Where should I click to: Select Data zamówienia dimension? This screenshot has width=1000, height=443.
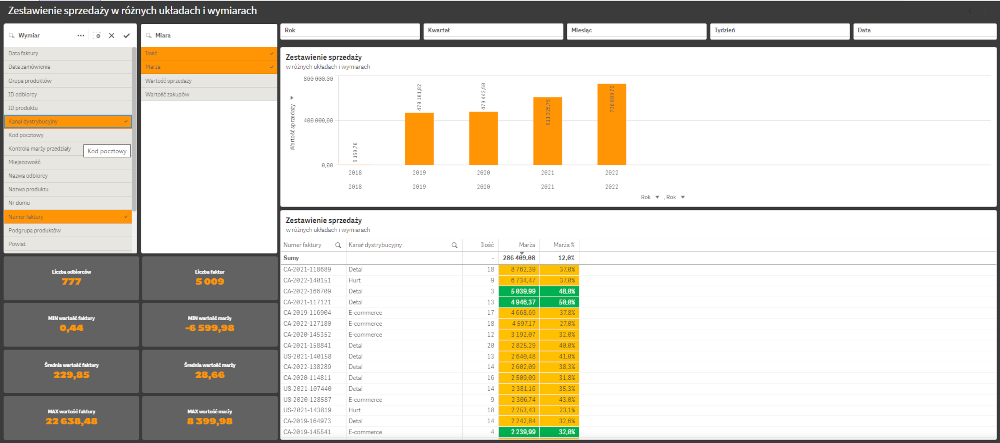[x=68, y=67]
